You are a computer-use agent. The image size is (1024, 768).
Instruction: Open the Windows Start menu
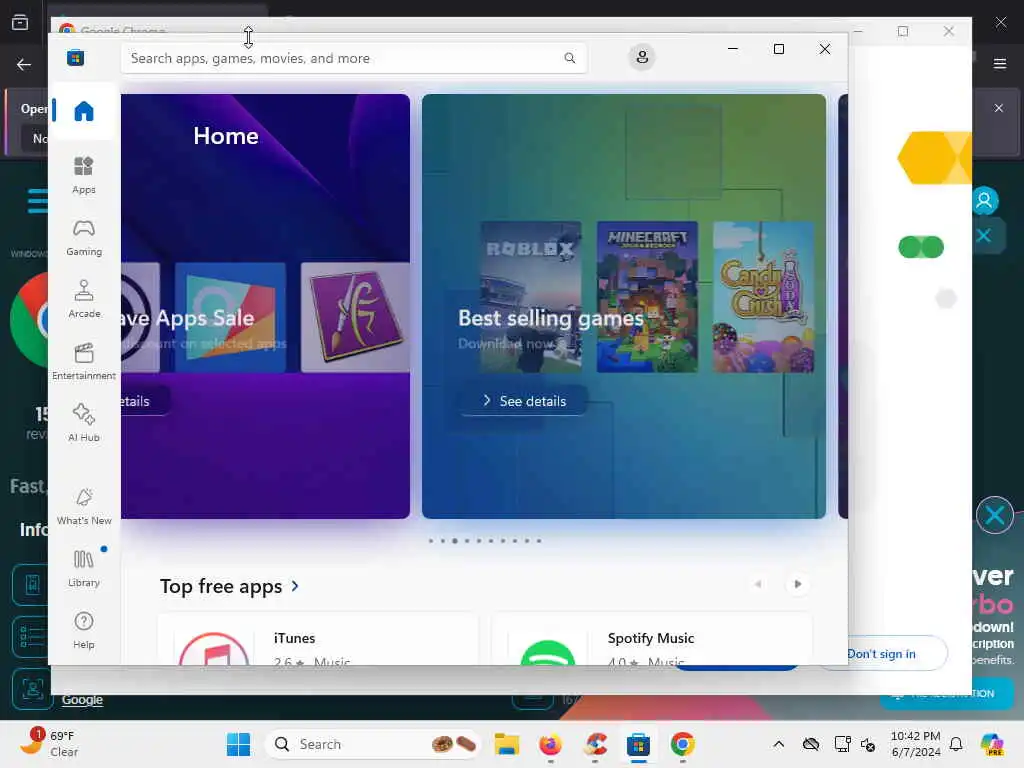(238, 744)
